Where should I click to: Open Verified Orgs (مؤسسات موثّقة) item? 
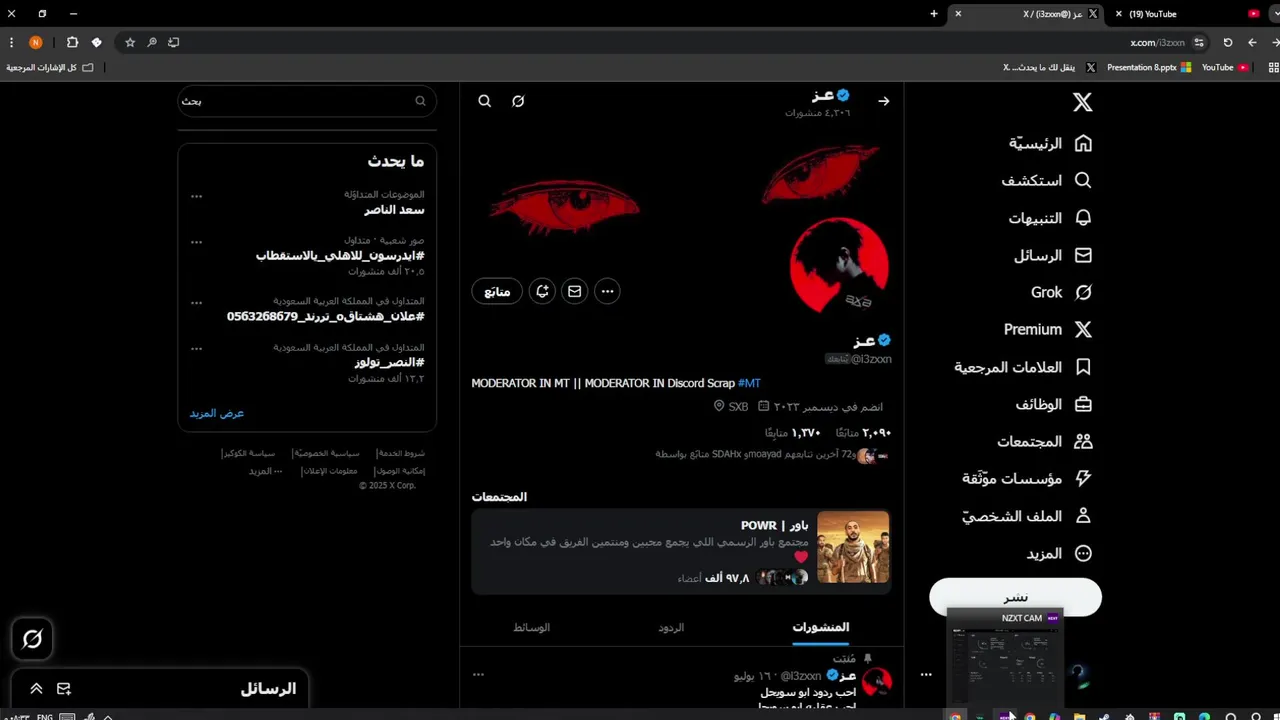coord(1027,478)
